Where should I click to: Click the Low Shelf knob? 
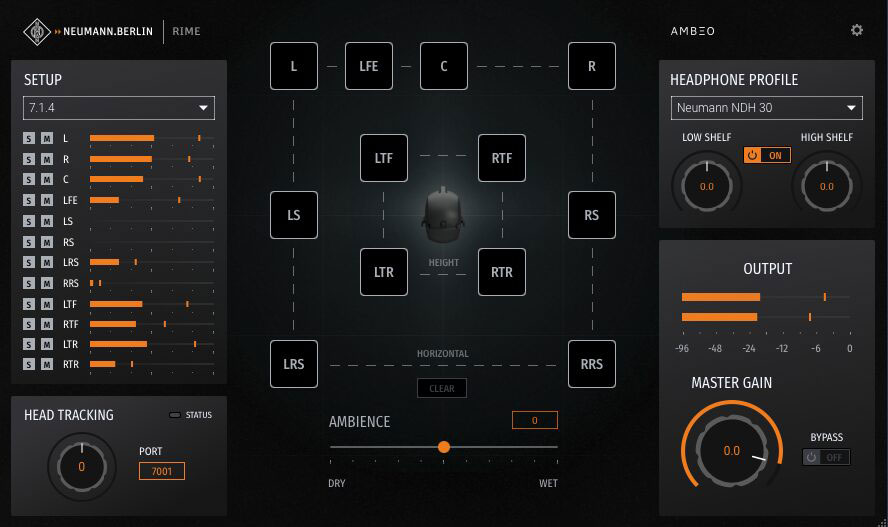(x=706, y=186)
